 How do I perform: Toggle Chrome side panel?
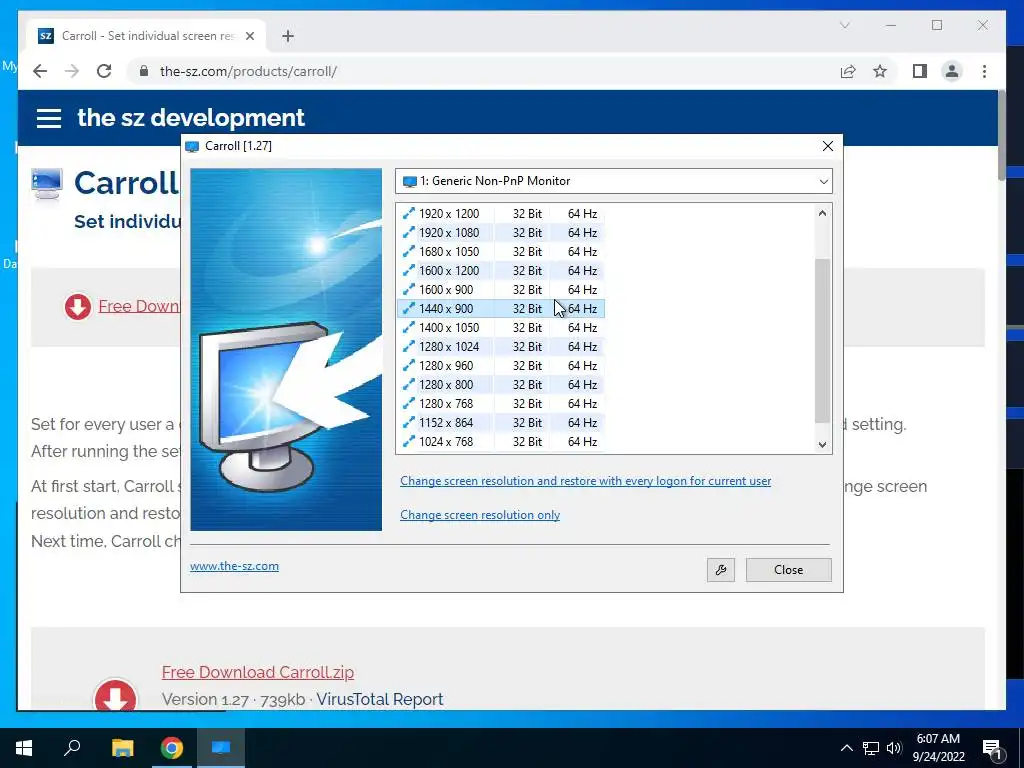tap(920, 71)
